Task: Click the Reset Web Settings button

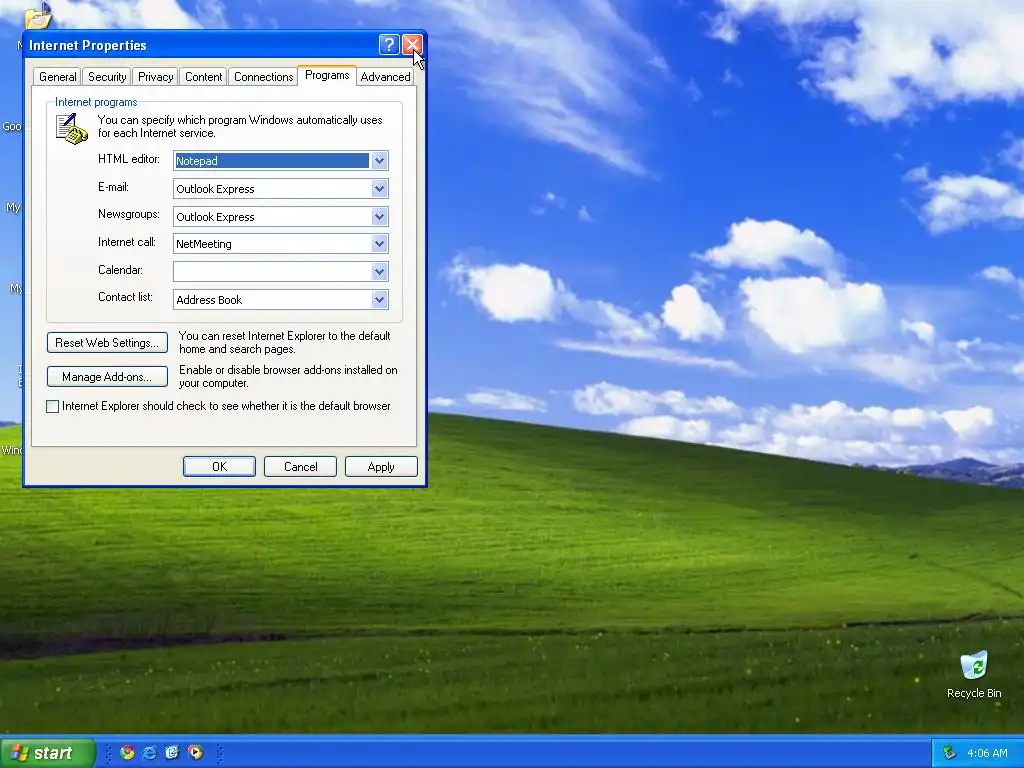Action: [x=107, y=343]
